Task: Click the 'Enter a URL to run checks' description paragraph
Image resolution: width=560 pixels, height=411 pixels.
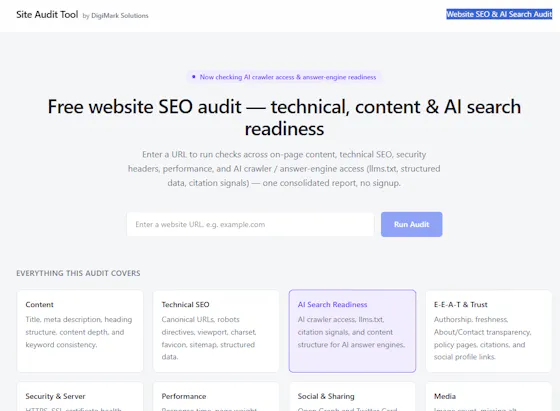Action: tap(284, 169)
